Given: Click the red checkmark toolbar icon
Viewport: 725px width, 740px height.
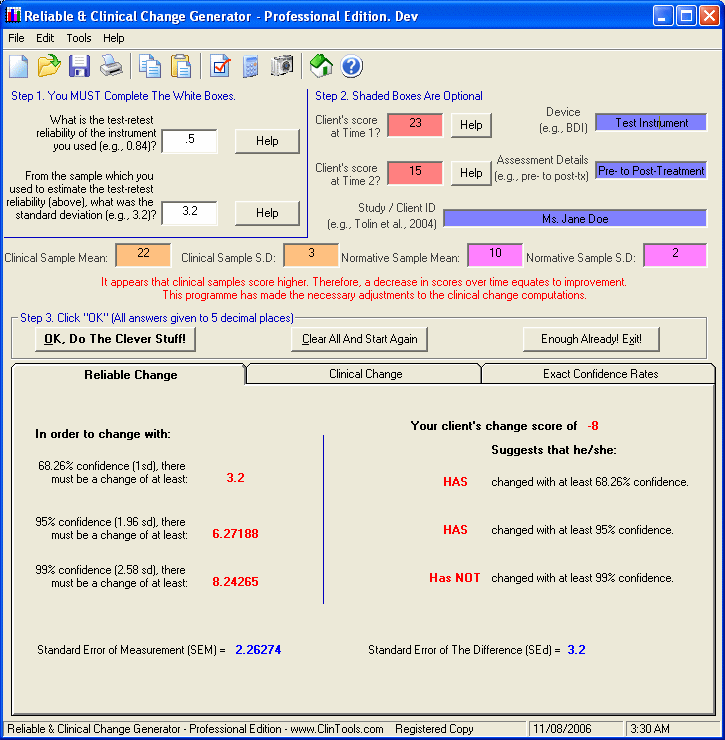Looking at the screenshot, I should [221, 67].
